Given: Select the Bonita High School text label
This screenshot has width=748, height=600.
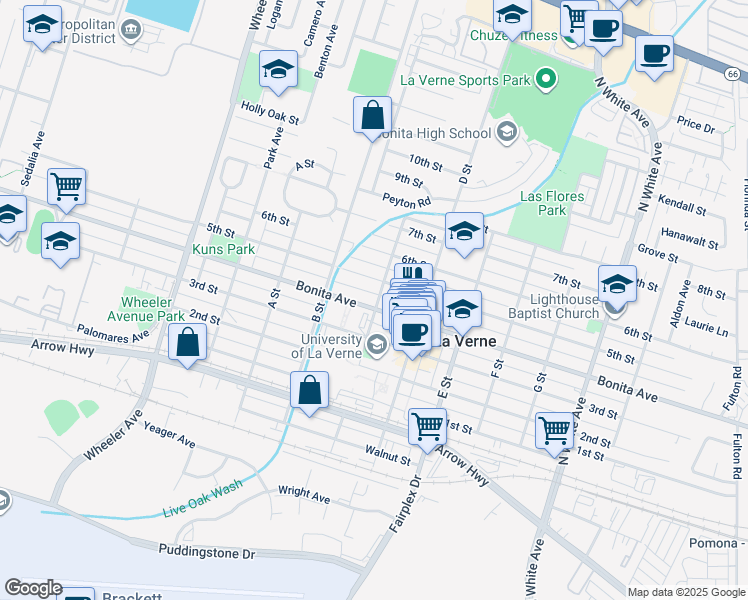Looking at the screenshot, I should tap(432, 134).
